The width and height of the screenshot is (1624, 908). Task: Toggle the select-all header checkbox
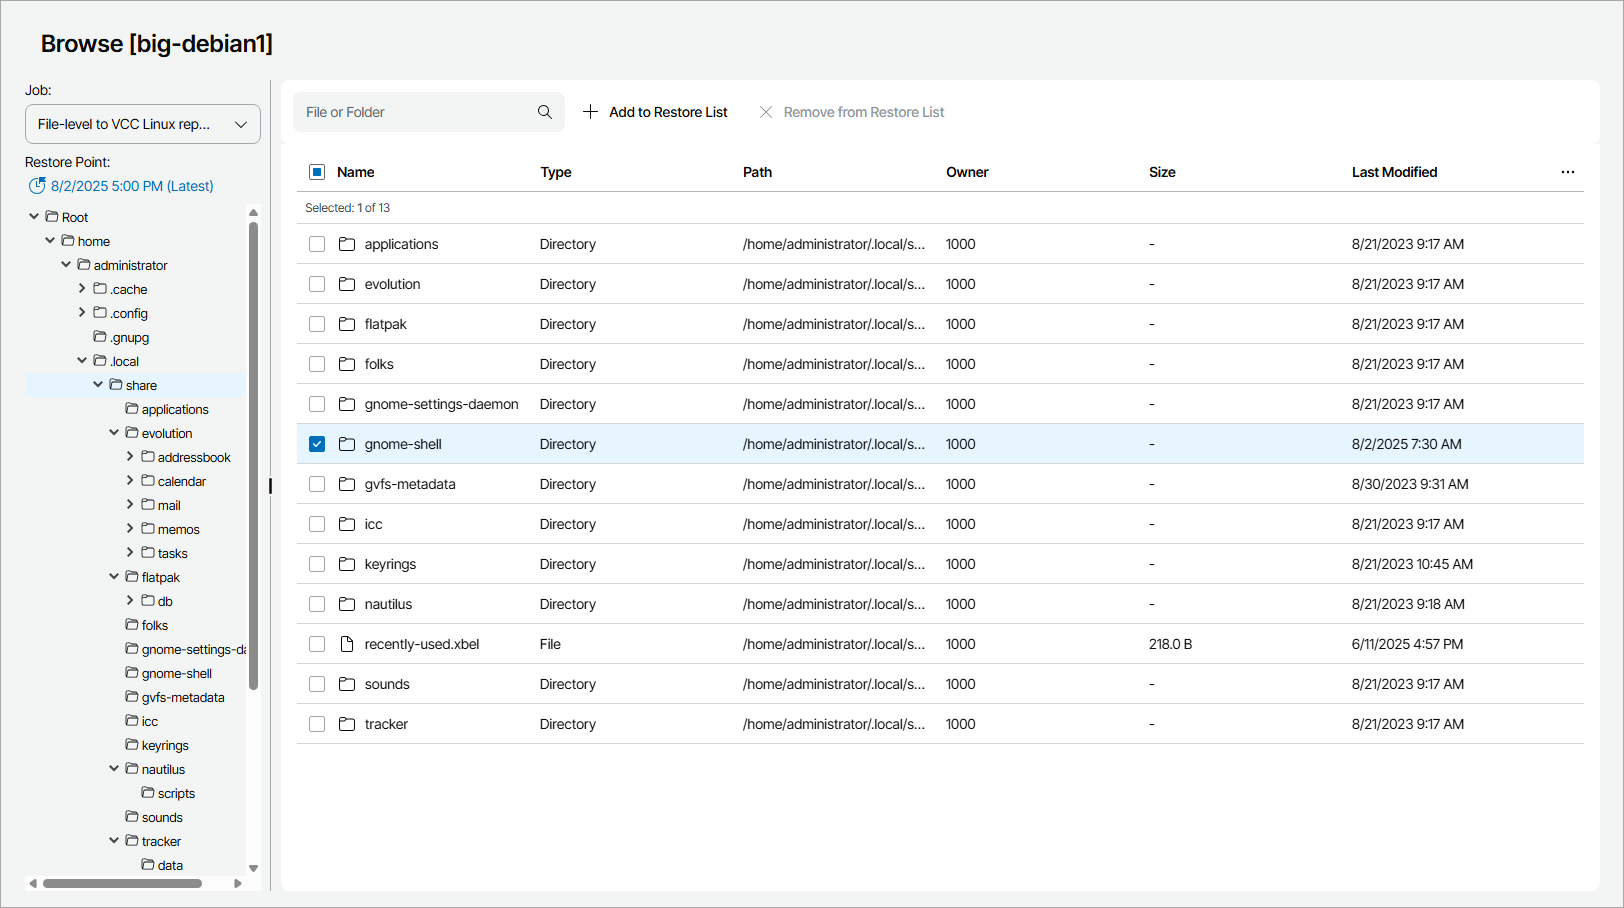coord(317,172)
